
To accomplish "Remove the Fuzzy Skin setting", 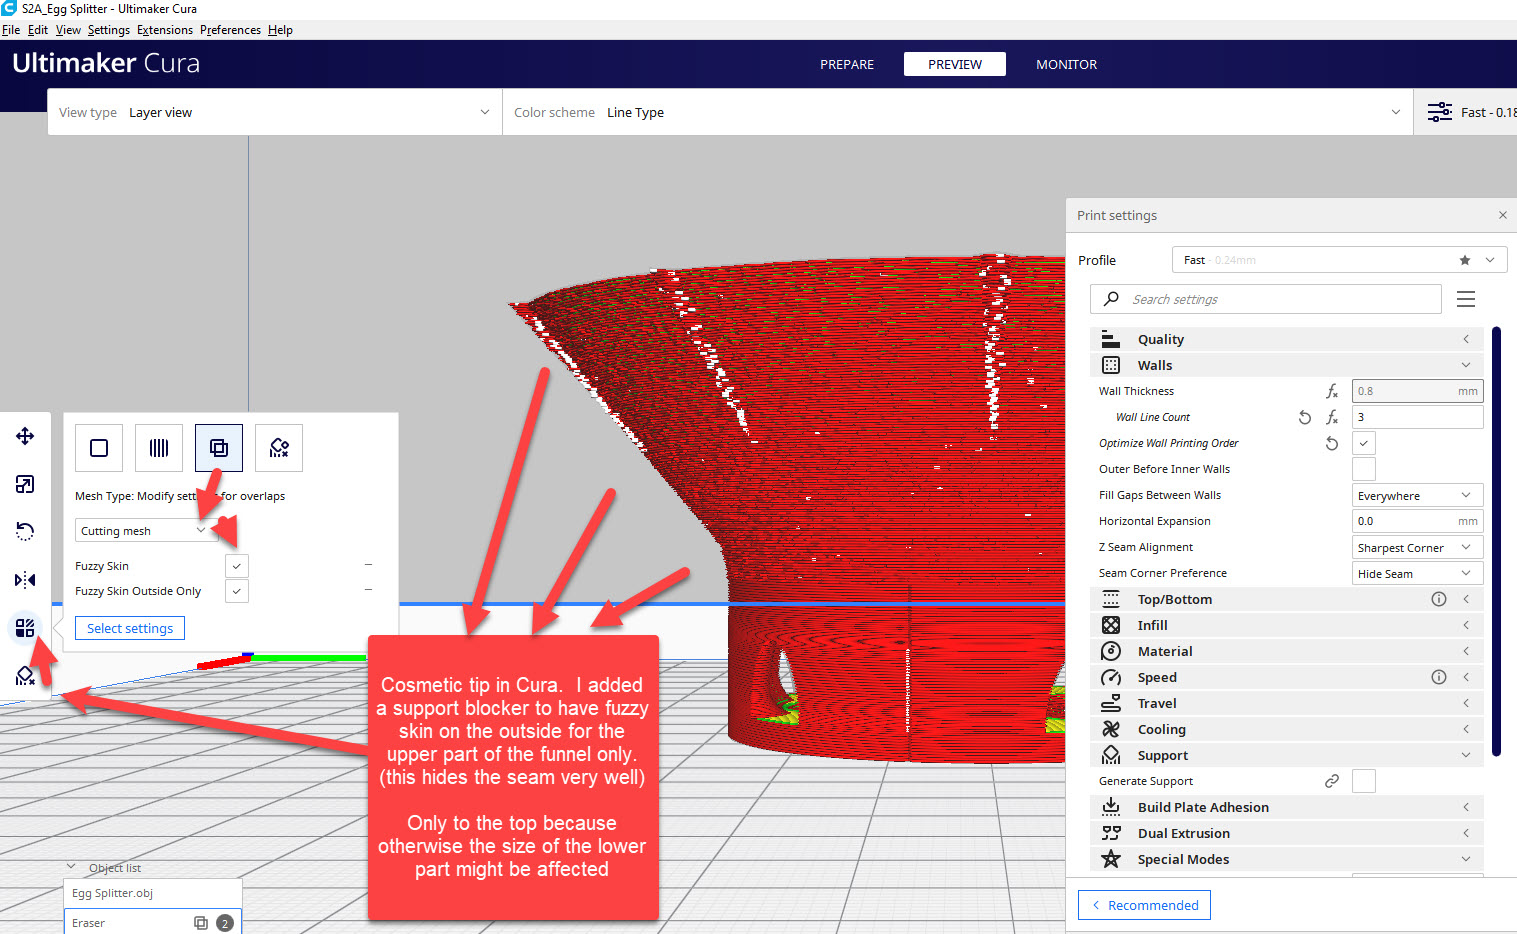I will pyautogui.click(x=369, y=565).
